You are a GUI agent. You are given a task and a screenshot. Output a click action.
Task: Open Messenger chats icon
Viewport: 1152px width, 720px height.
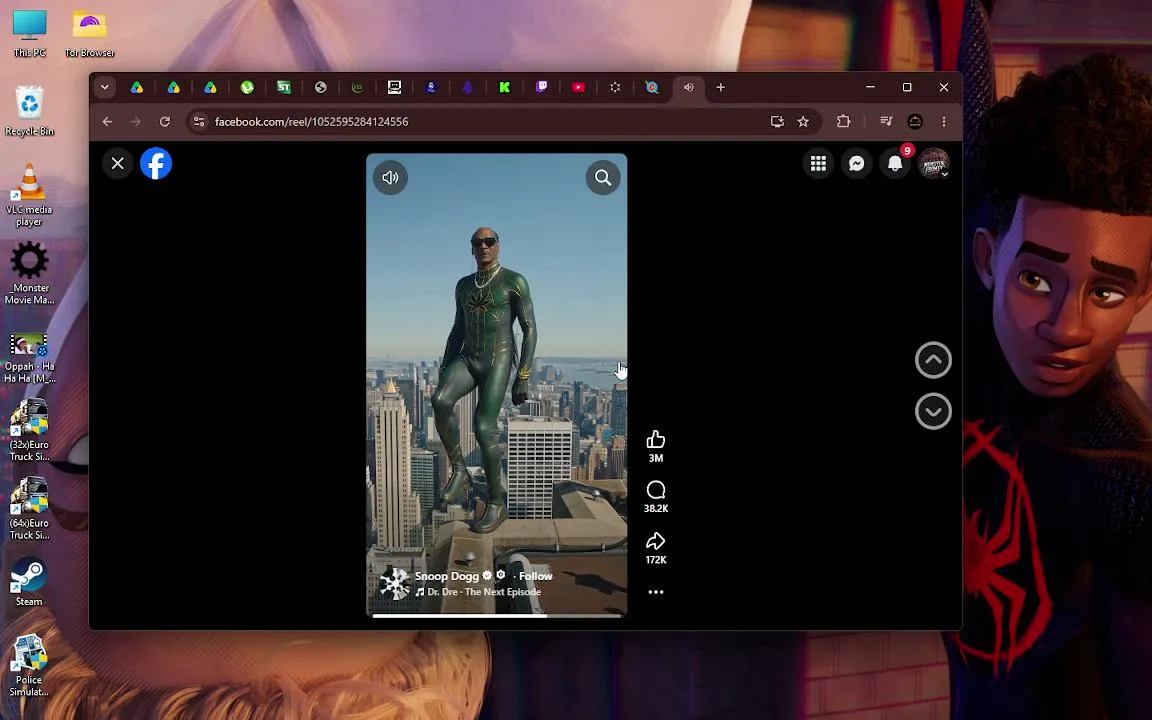[x=857, y=163]
